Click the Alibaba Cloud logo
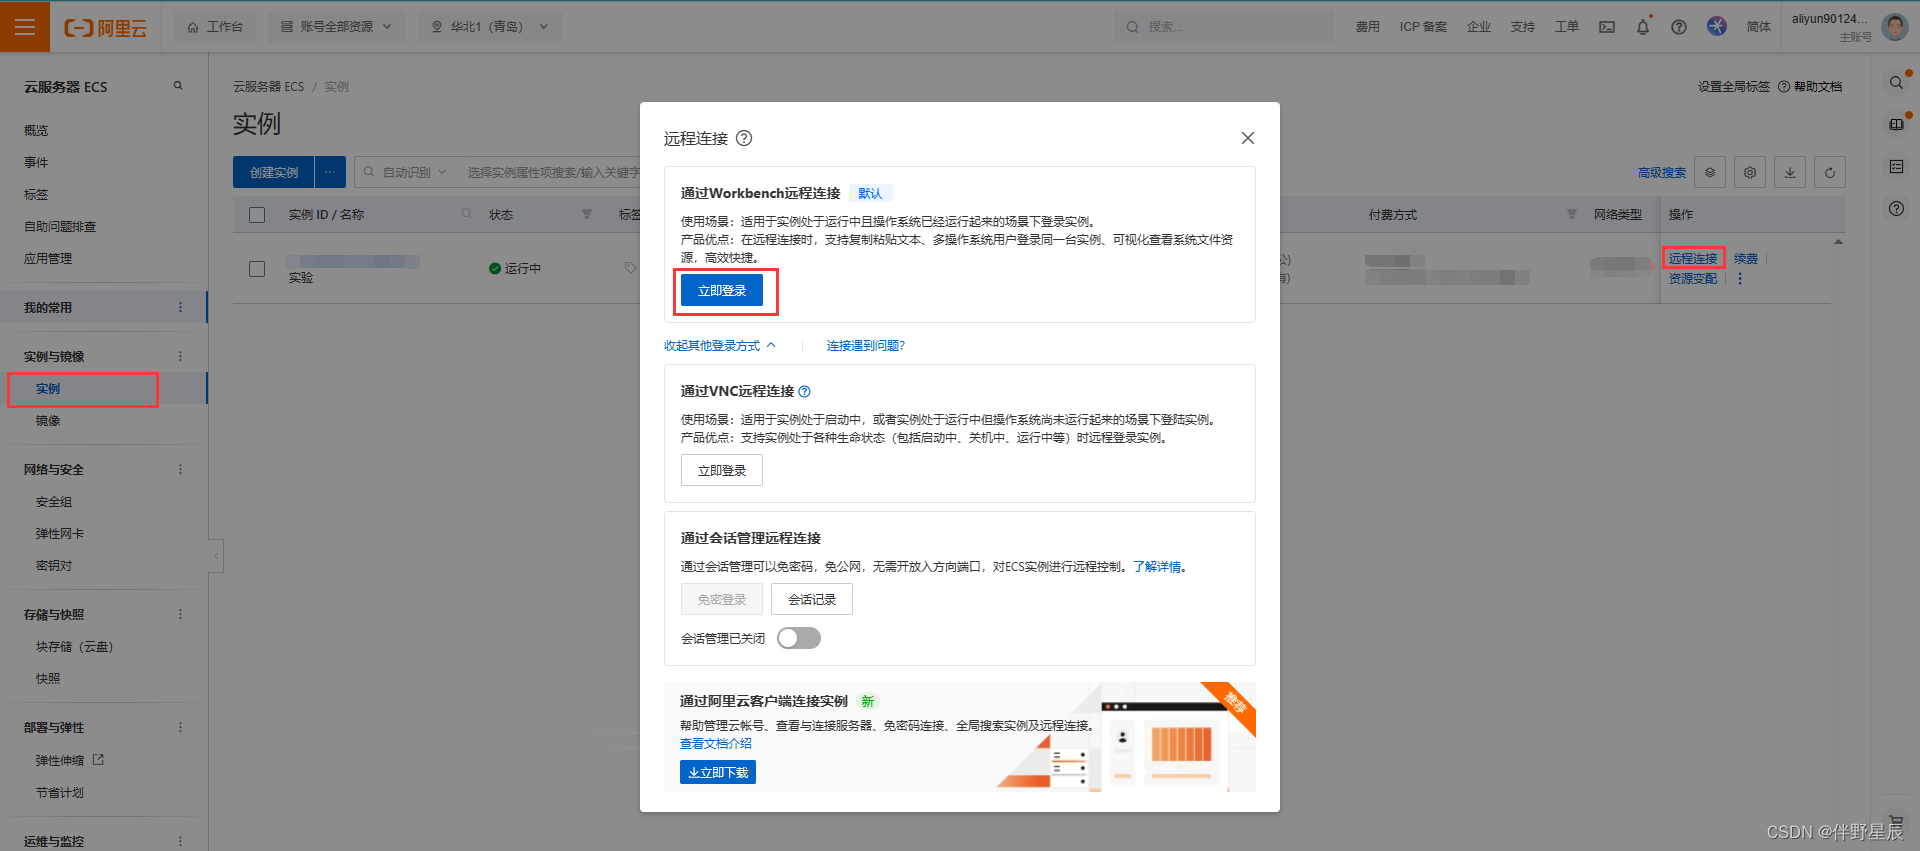1920x851 pixels. point(105,28)
